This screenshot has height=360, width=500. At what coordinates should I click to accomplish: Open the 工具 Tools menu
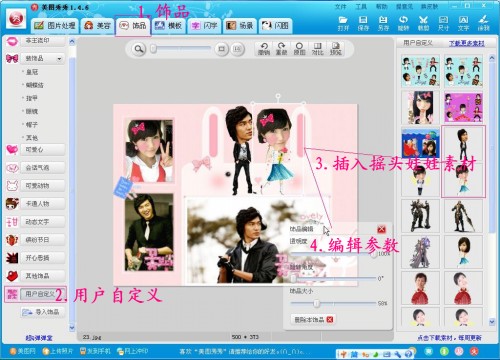click(x=361, y=7)
